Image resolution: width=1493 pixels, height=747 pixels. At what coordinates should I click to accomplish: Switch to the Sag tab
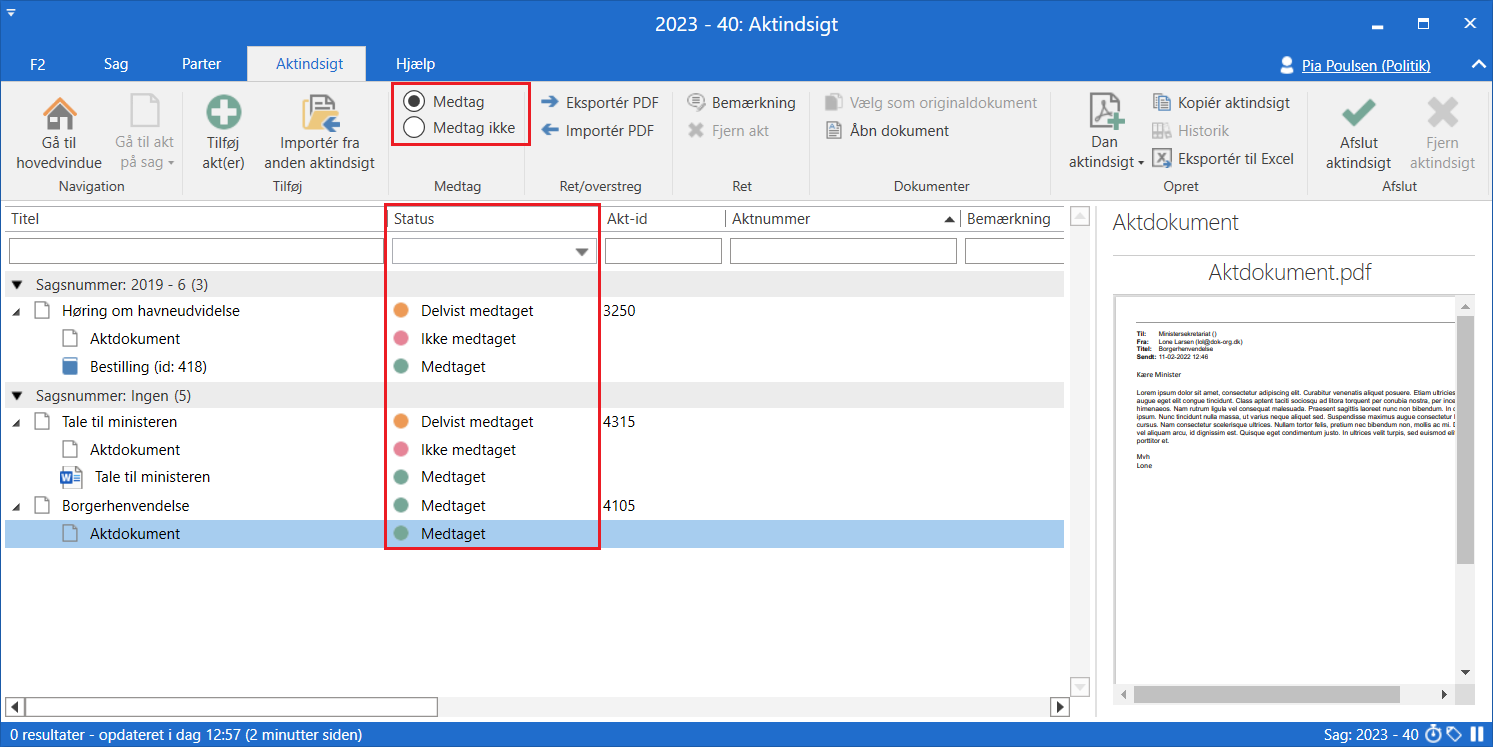(x=116, y=64)
